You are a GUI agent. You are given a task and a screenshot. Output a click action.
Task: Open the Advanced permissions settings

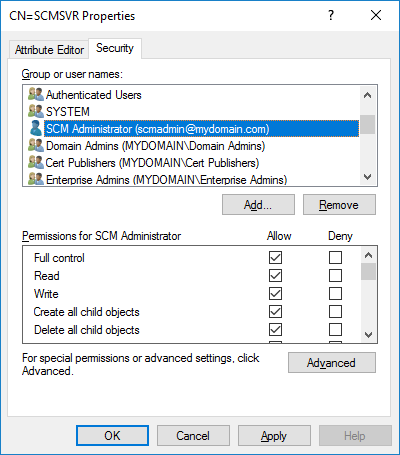[x=332, y=363]
